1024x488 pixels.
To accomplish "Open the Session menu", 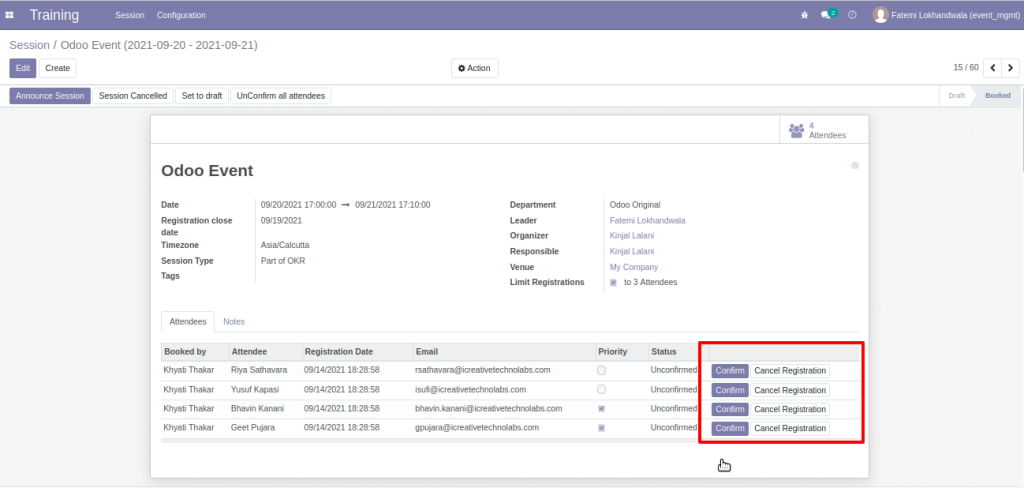I will coord(129,15).
